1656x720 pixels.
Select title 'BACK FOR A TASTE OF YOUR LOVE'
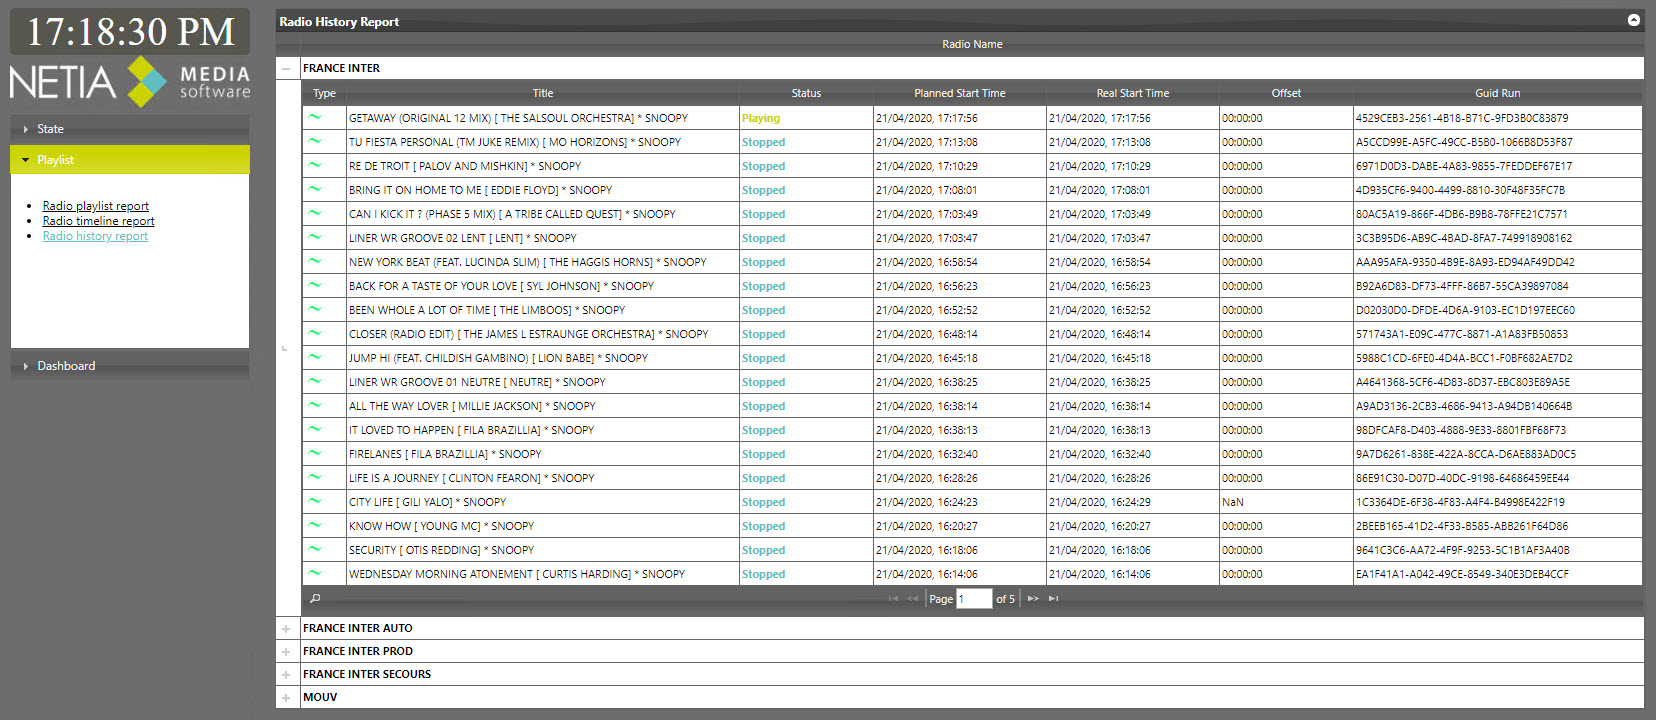pos(501,286)
